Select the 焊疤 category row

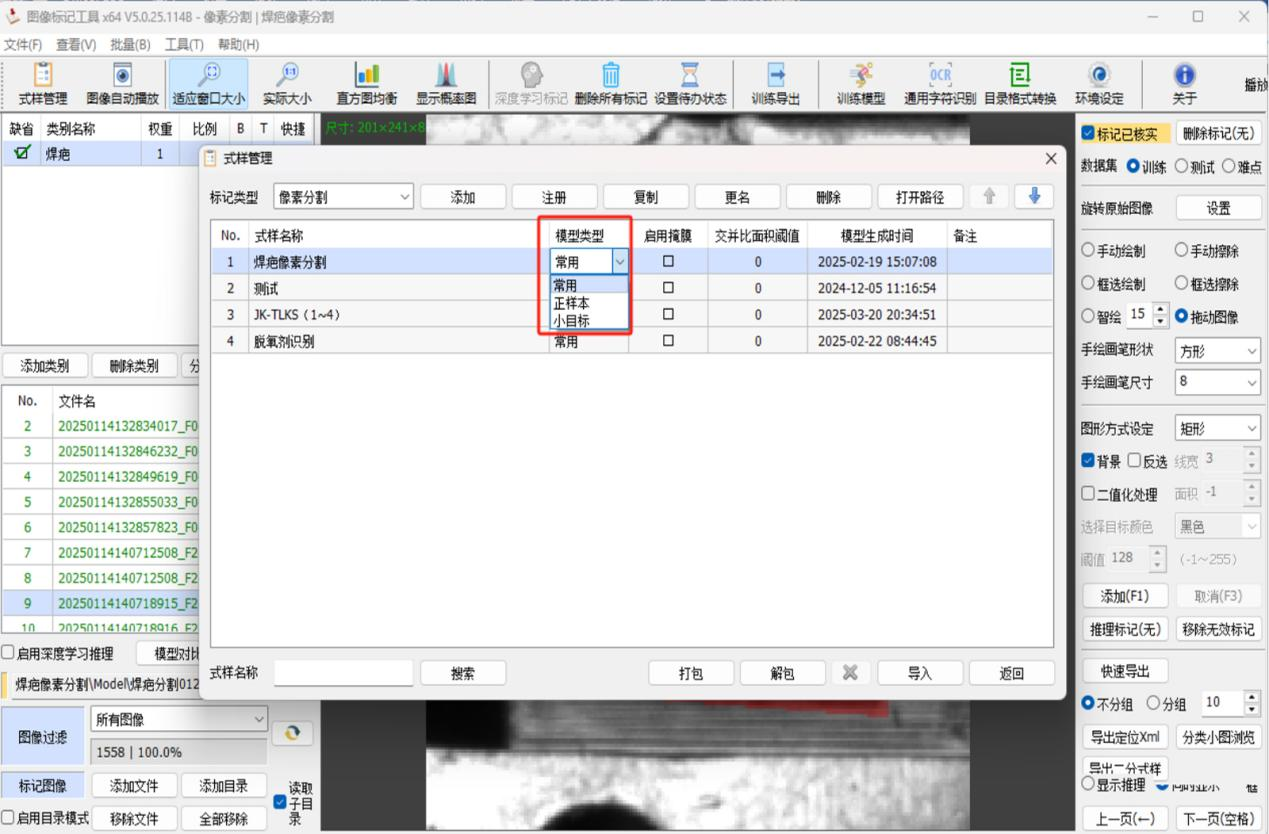(101, 154)
